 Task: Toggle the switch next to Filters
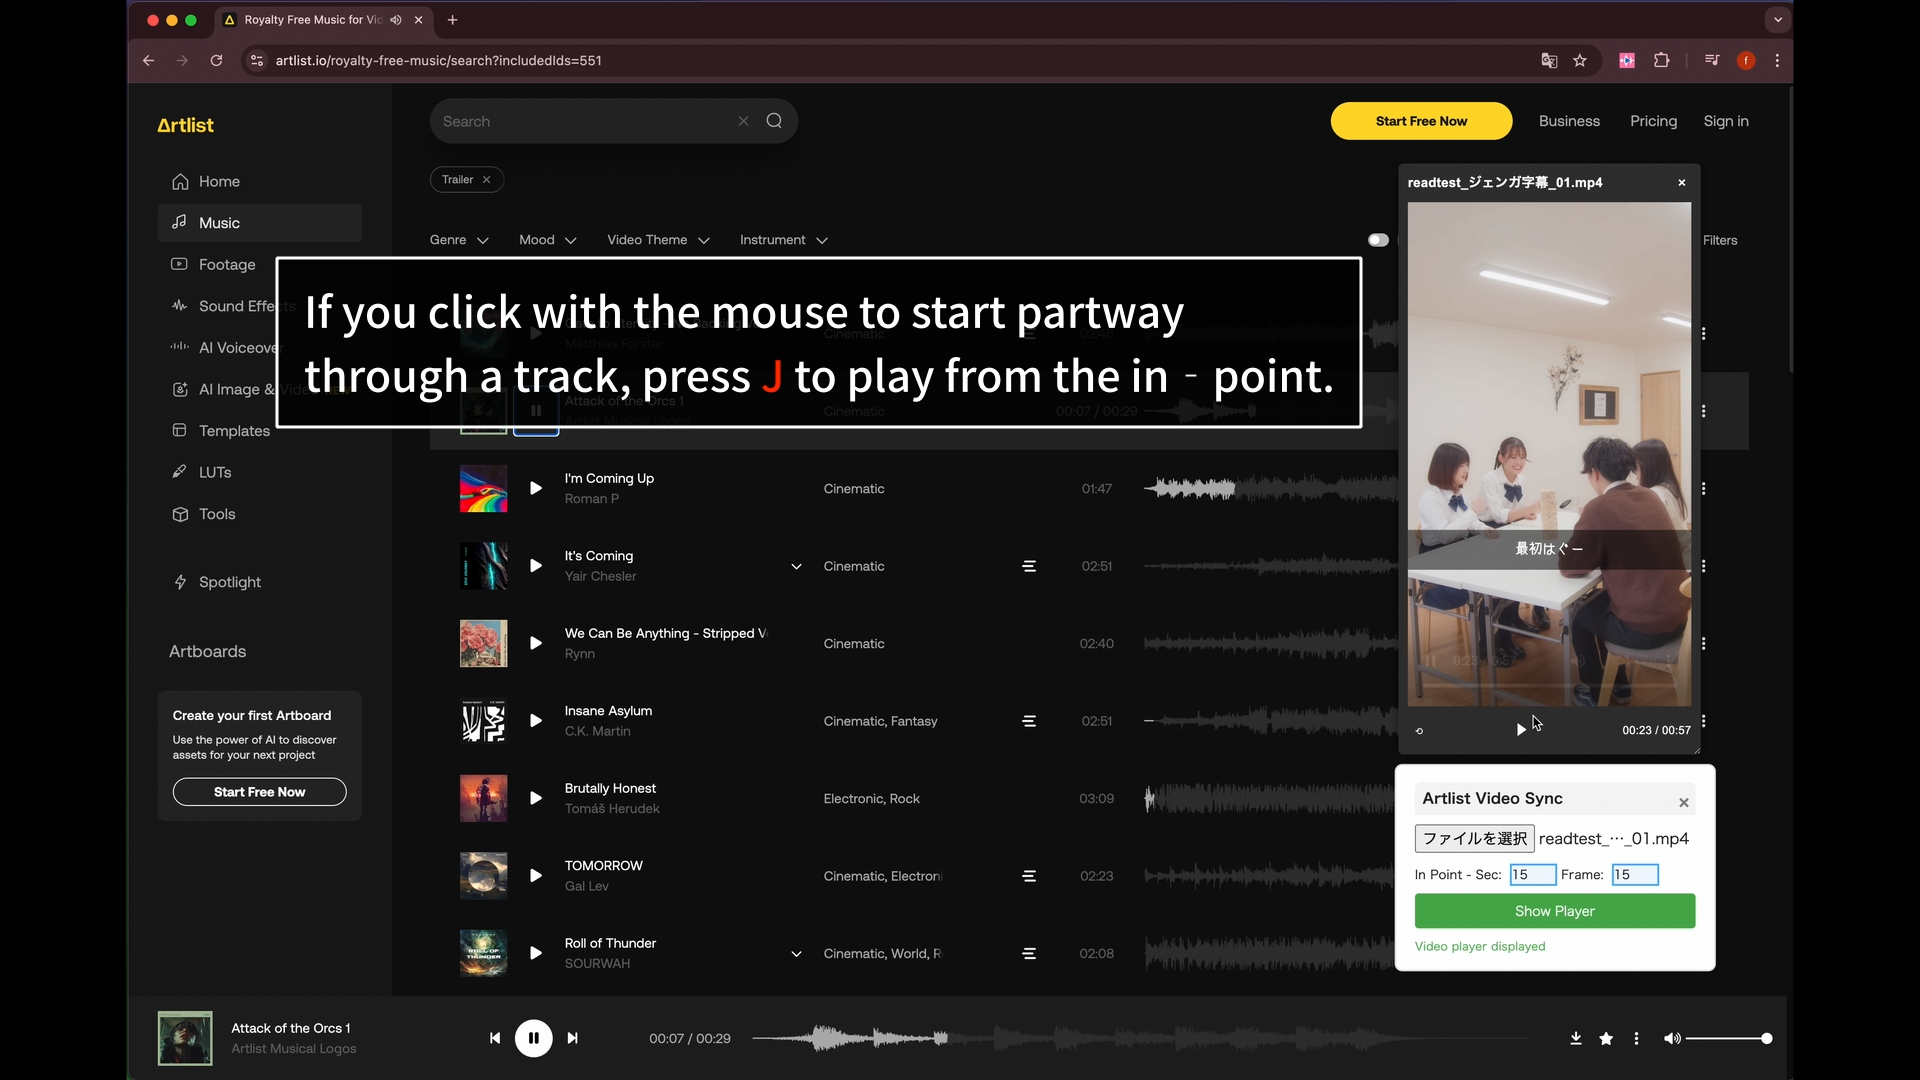[x=1378, y=240]
